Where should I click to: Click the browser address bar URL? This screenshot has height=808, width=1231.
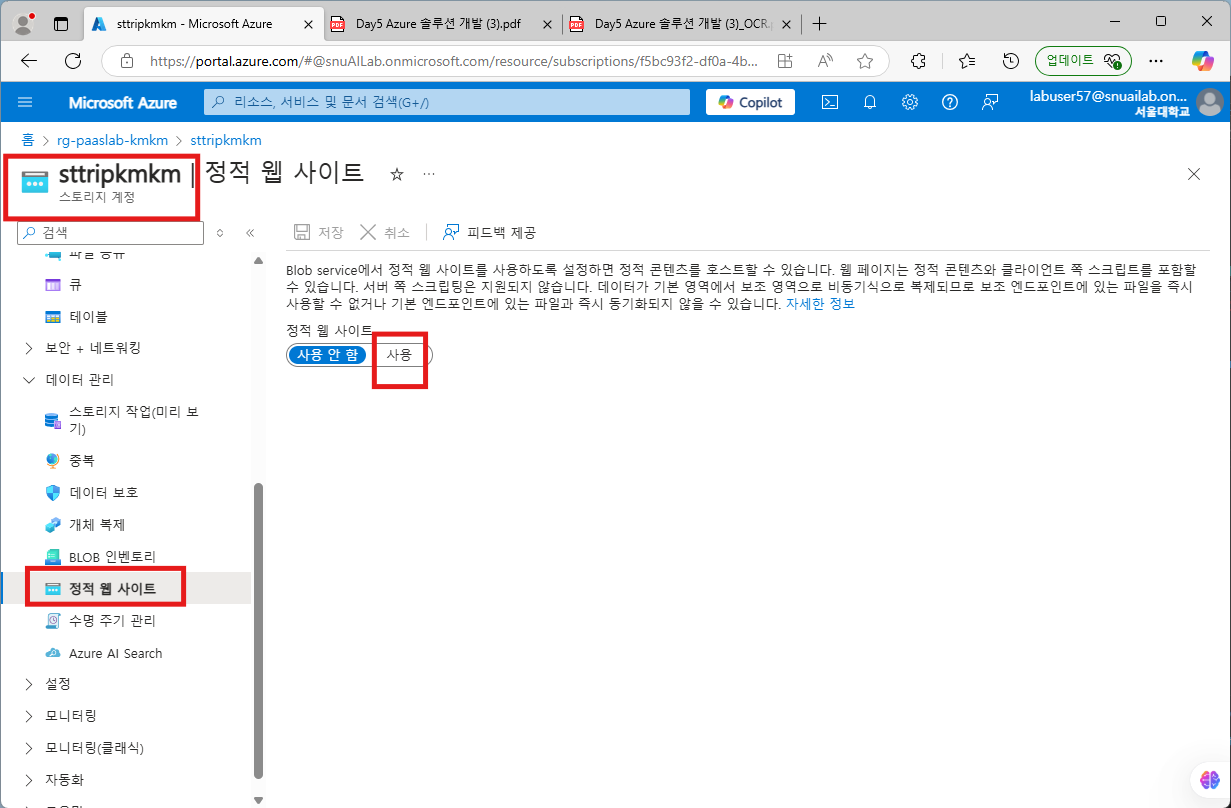point(454,61)
